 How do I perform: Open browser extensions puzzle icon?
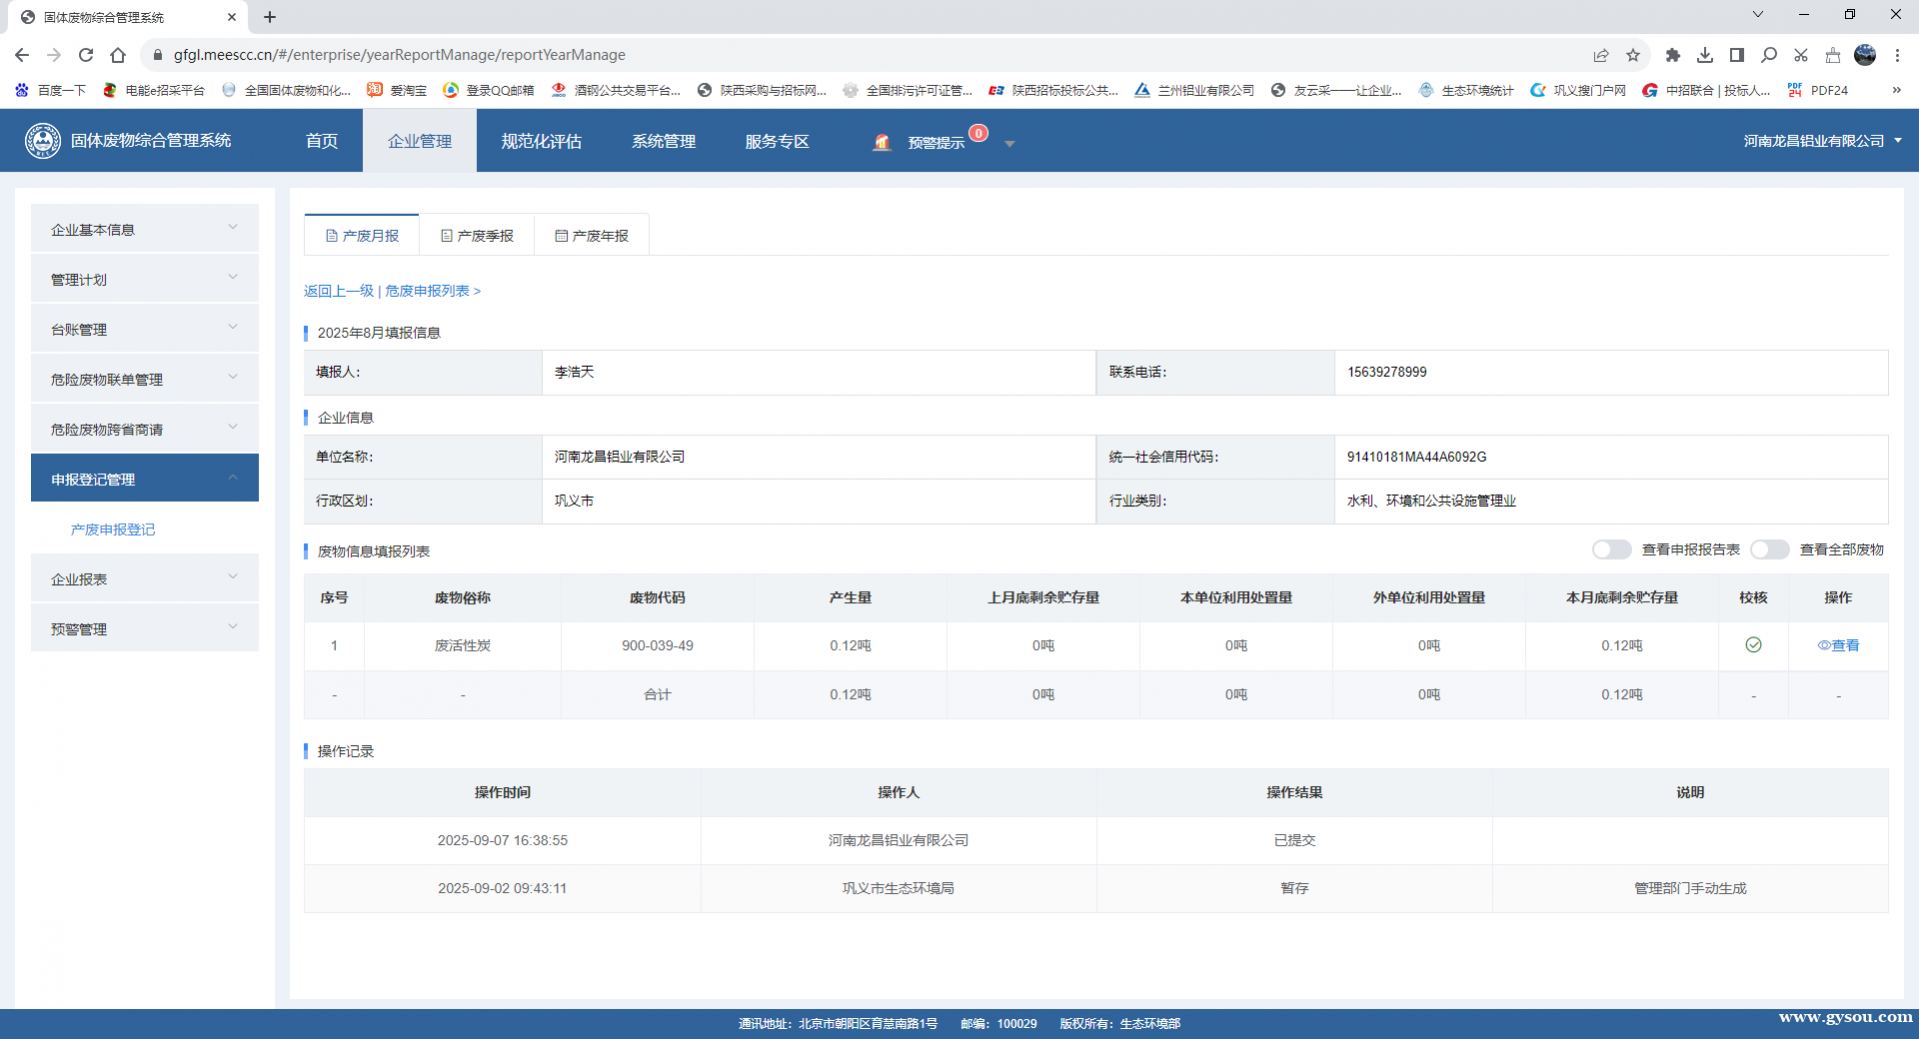[x=1672, y=55]
